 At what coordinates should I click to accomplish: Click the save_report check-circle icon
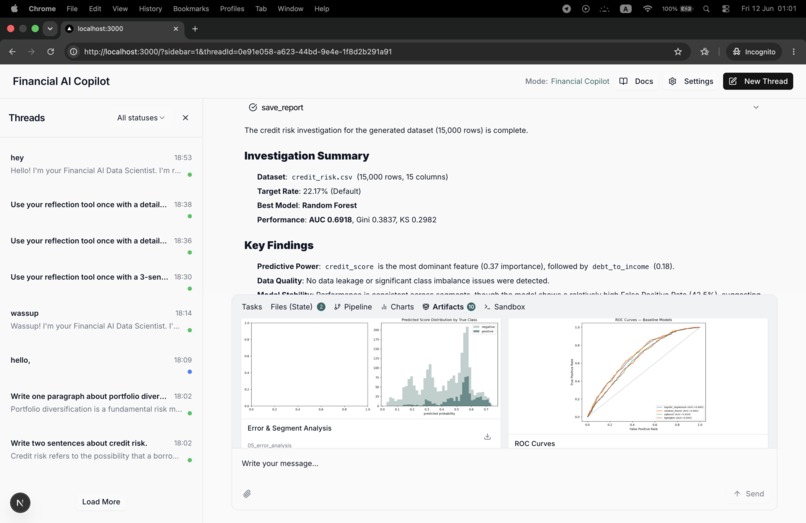coord(253,107)
